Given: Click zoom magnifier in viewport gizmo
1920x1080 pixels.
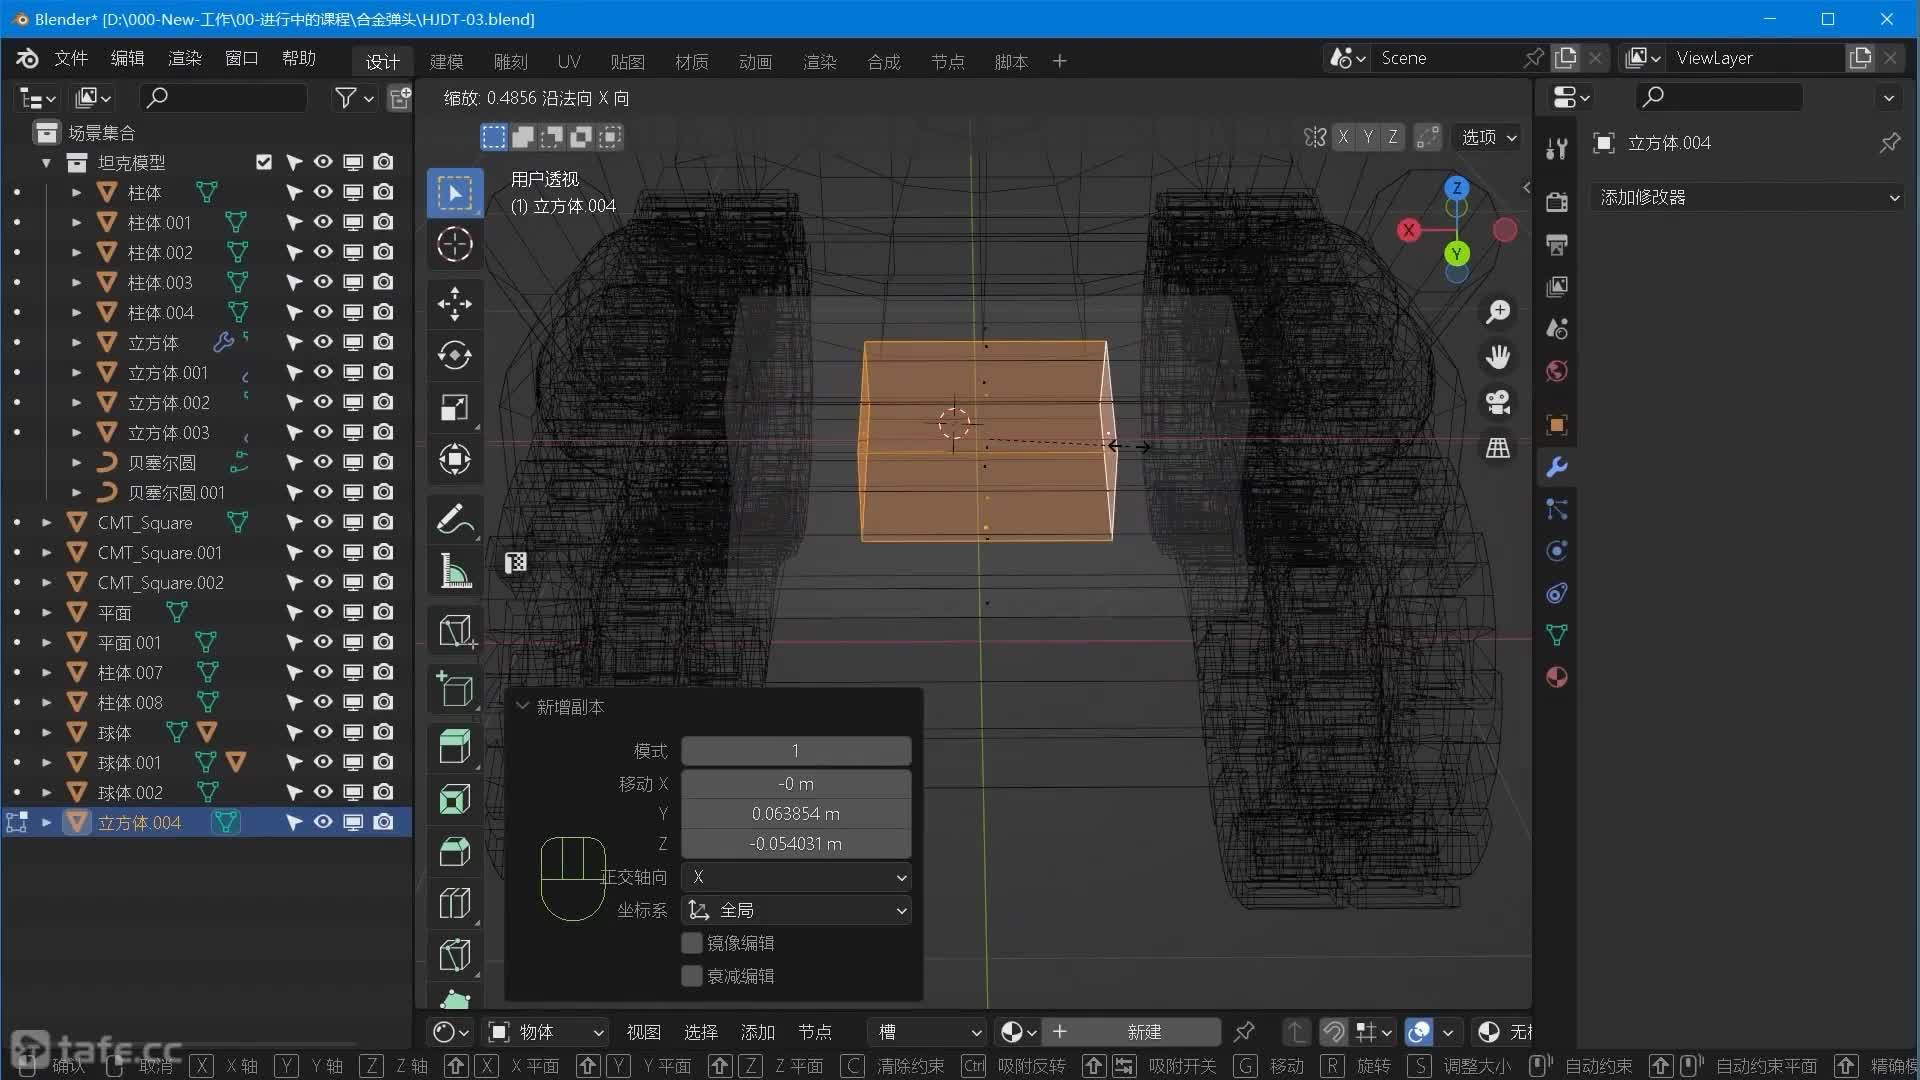Looking at the screenshot, I should click(1497, 311).
